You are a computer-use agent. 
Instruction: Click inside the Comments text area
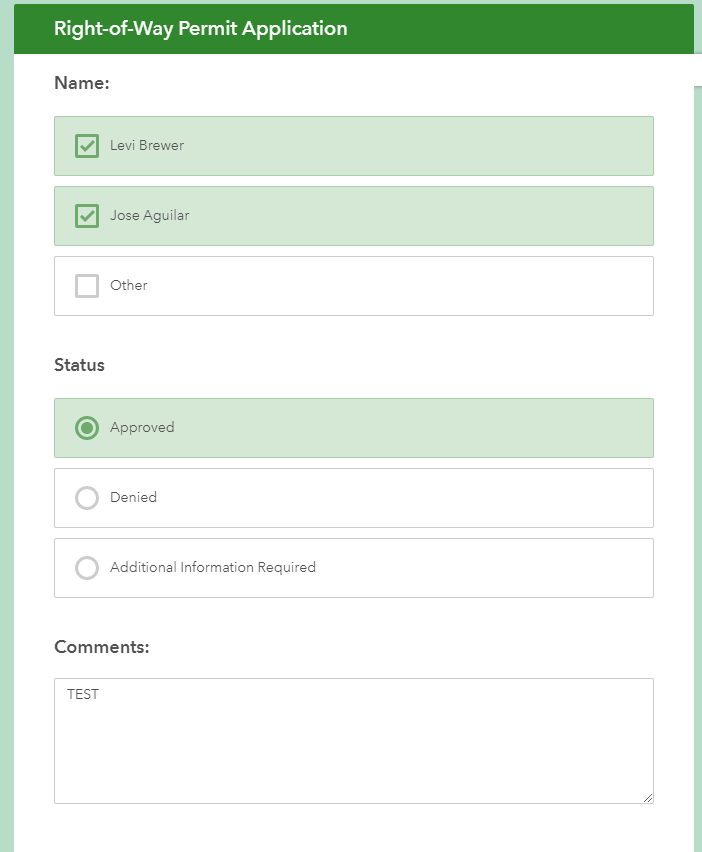pos(354,741)
